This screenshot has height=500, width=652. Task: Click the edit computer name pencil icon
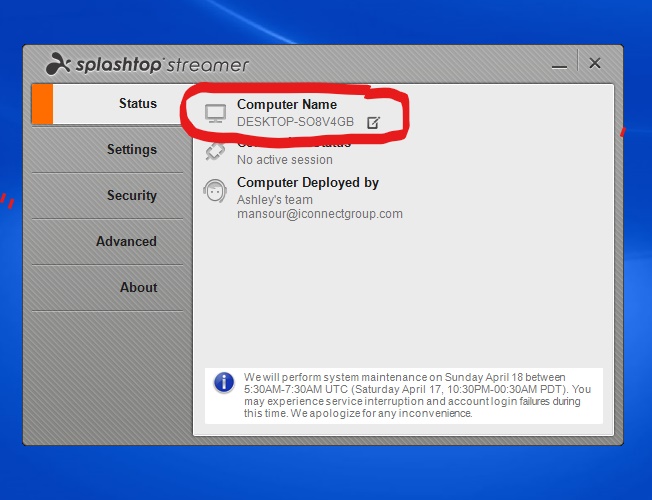[x=373, y=122]
